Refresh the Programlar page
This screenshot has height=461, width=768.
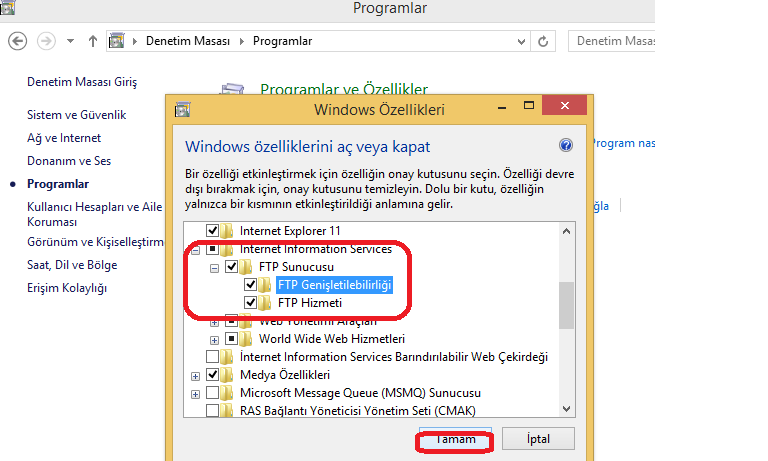(543, 42)
